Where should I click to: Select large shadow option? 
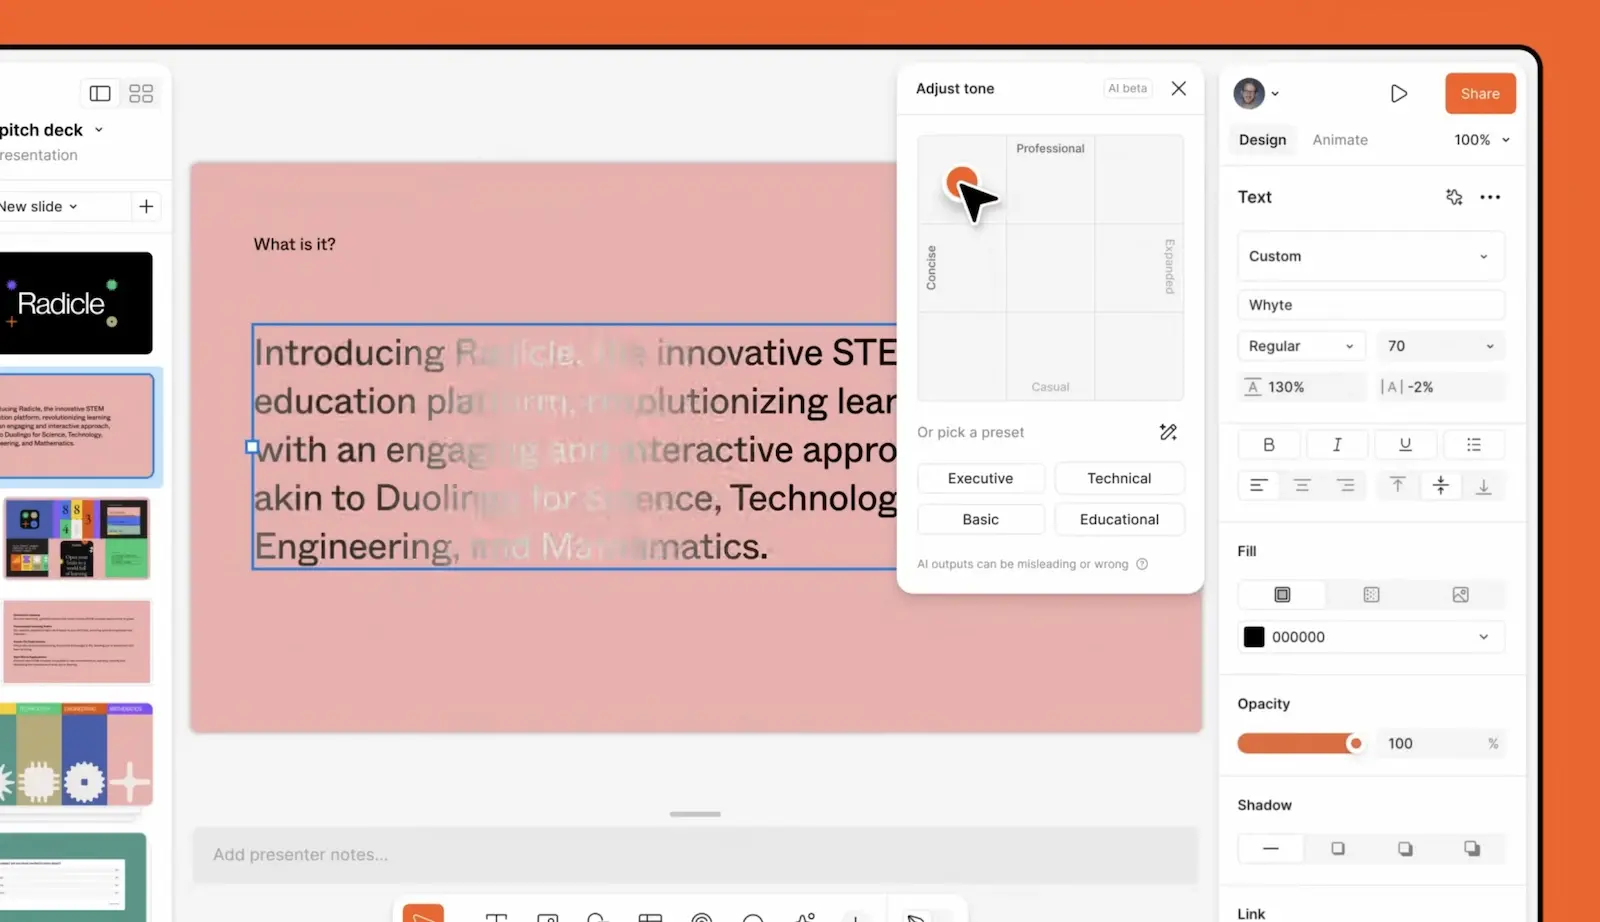coord(1472,848)
